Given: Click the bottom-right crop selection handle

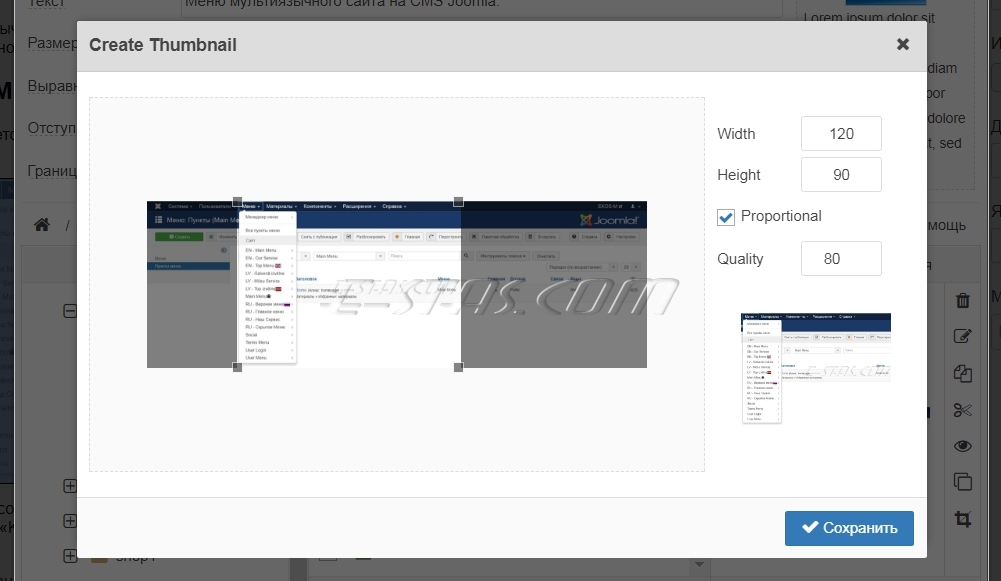Looking at the screenshot, I should (458, 367).
